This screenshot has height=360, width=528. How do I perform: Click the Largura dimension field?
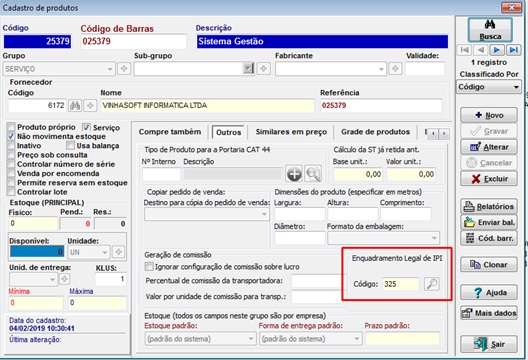pos(299,214)
